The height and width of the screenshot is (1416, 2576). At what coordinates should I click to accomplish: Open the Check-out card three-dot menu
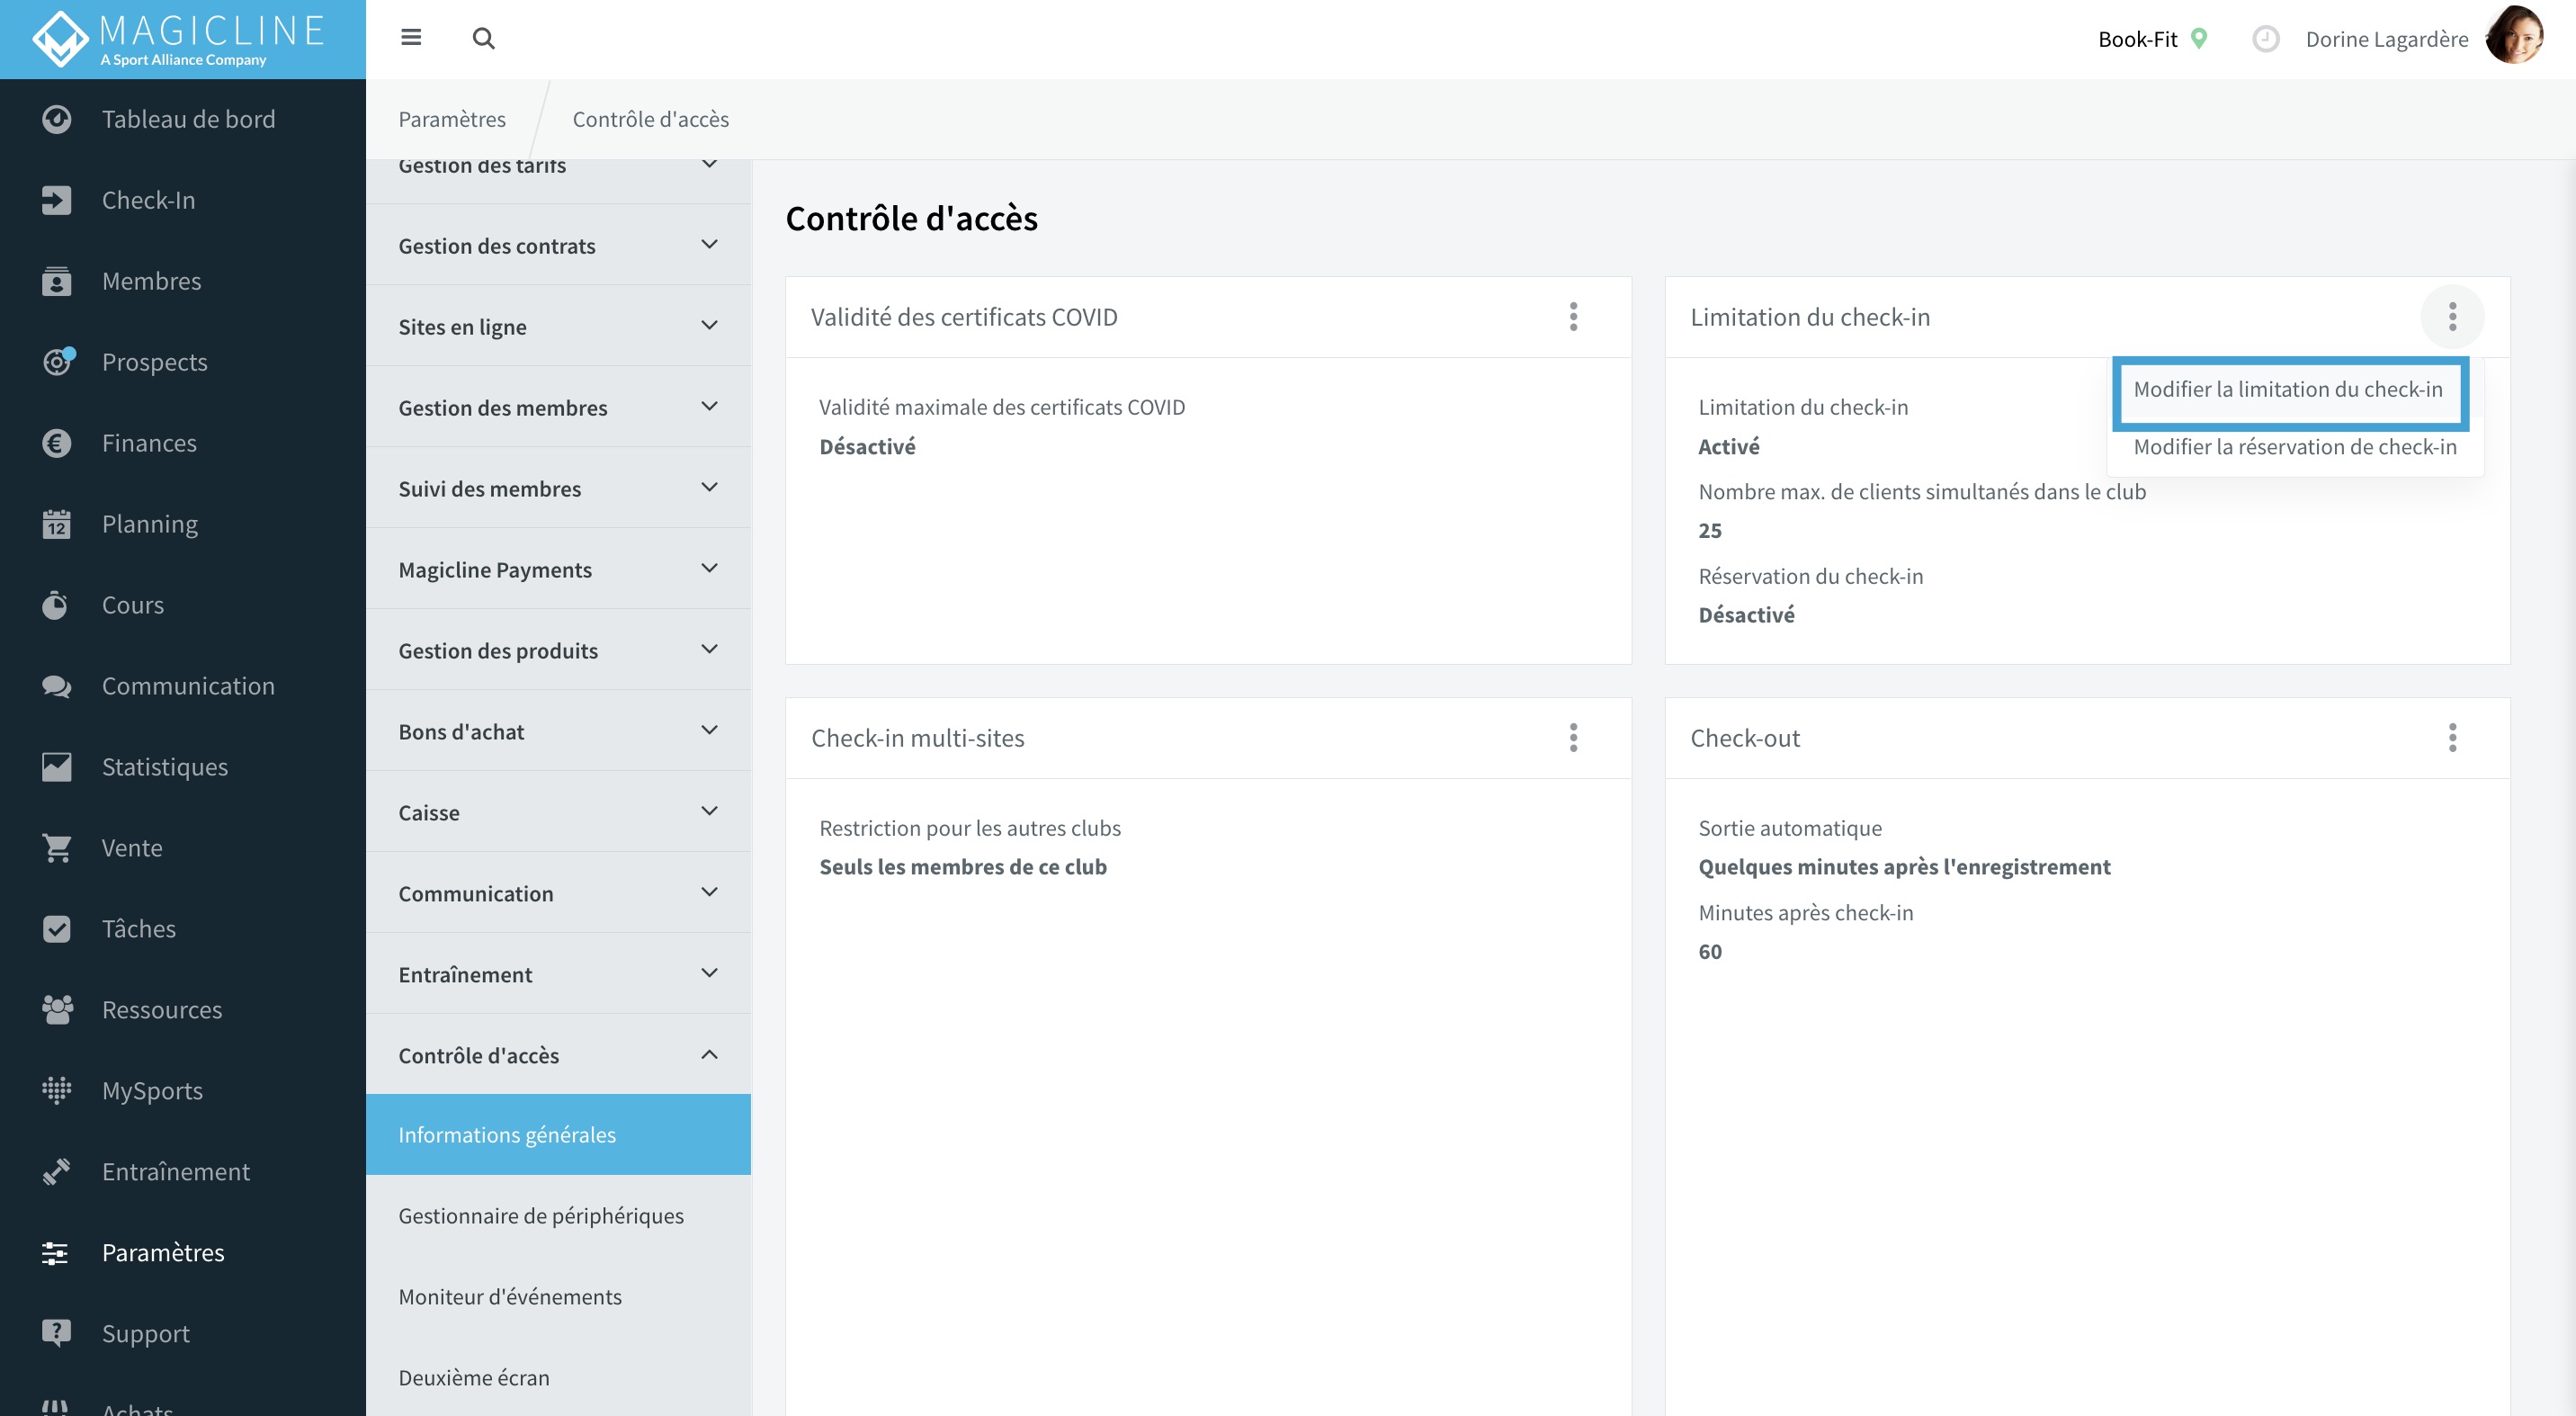(x=2452, y=738)
